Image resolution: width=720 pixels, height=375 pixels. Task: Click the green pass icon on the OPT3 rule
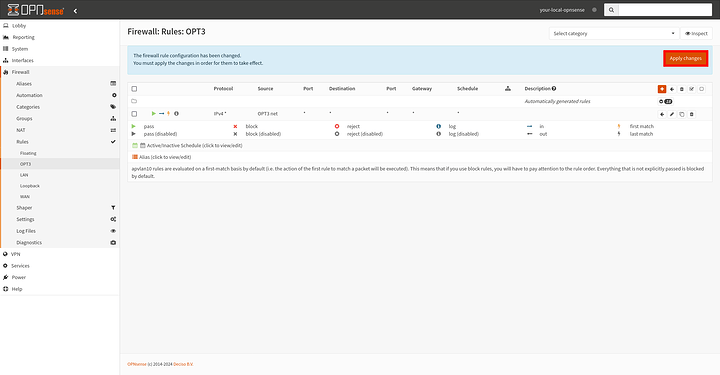pyautogui.click(x=154, y=113)
